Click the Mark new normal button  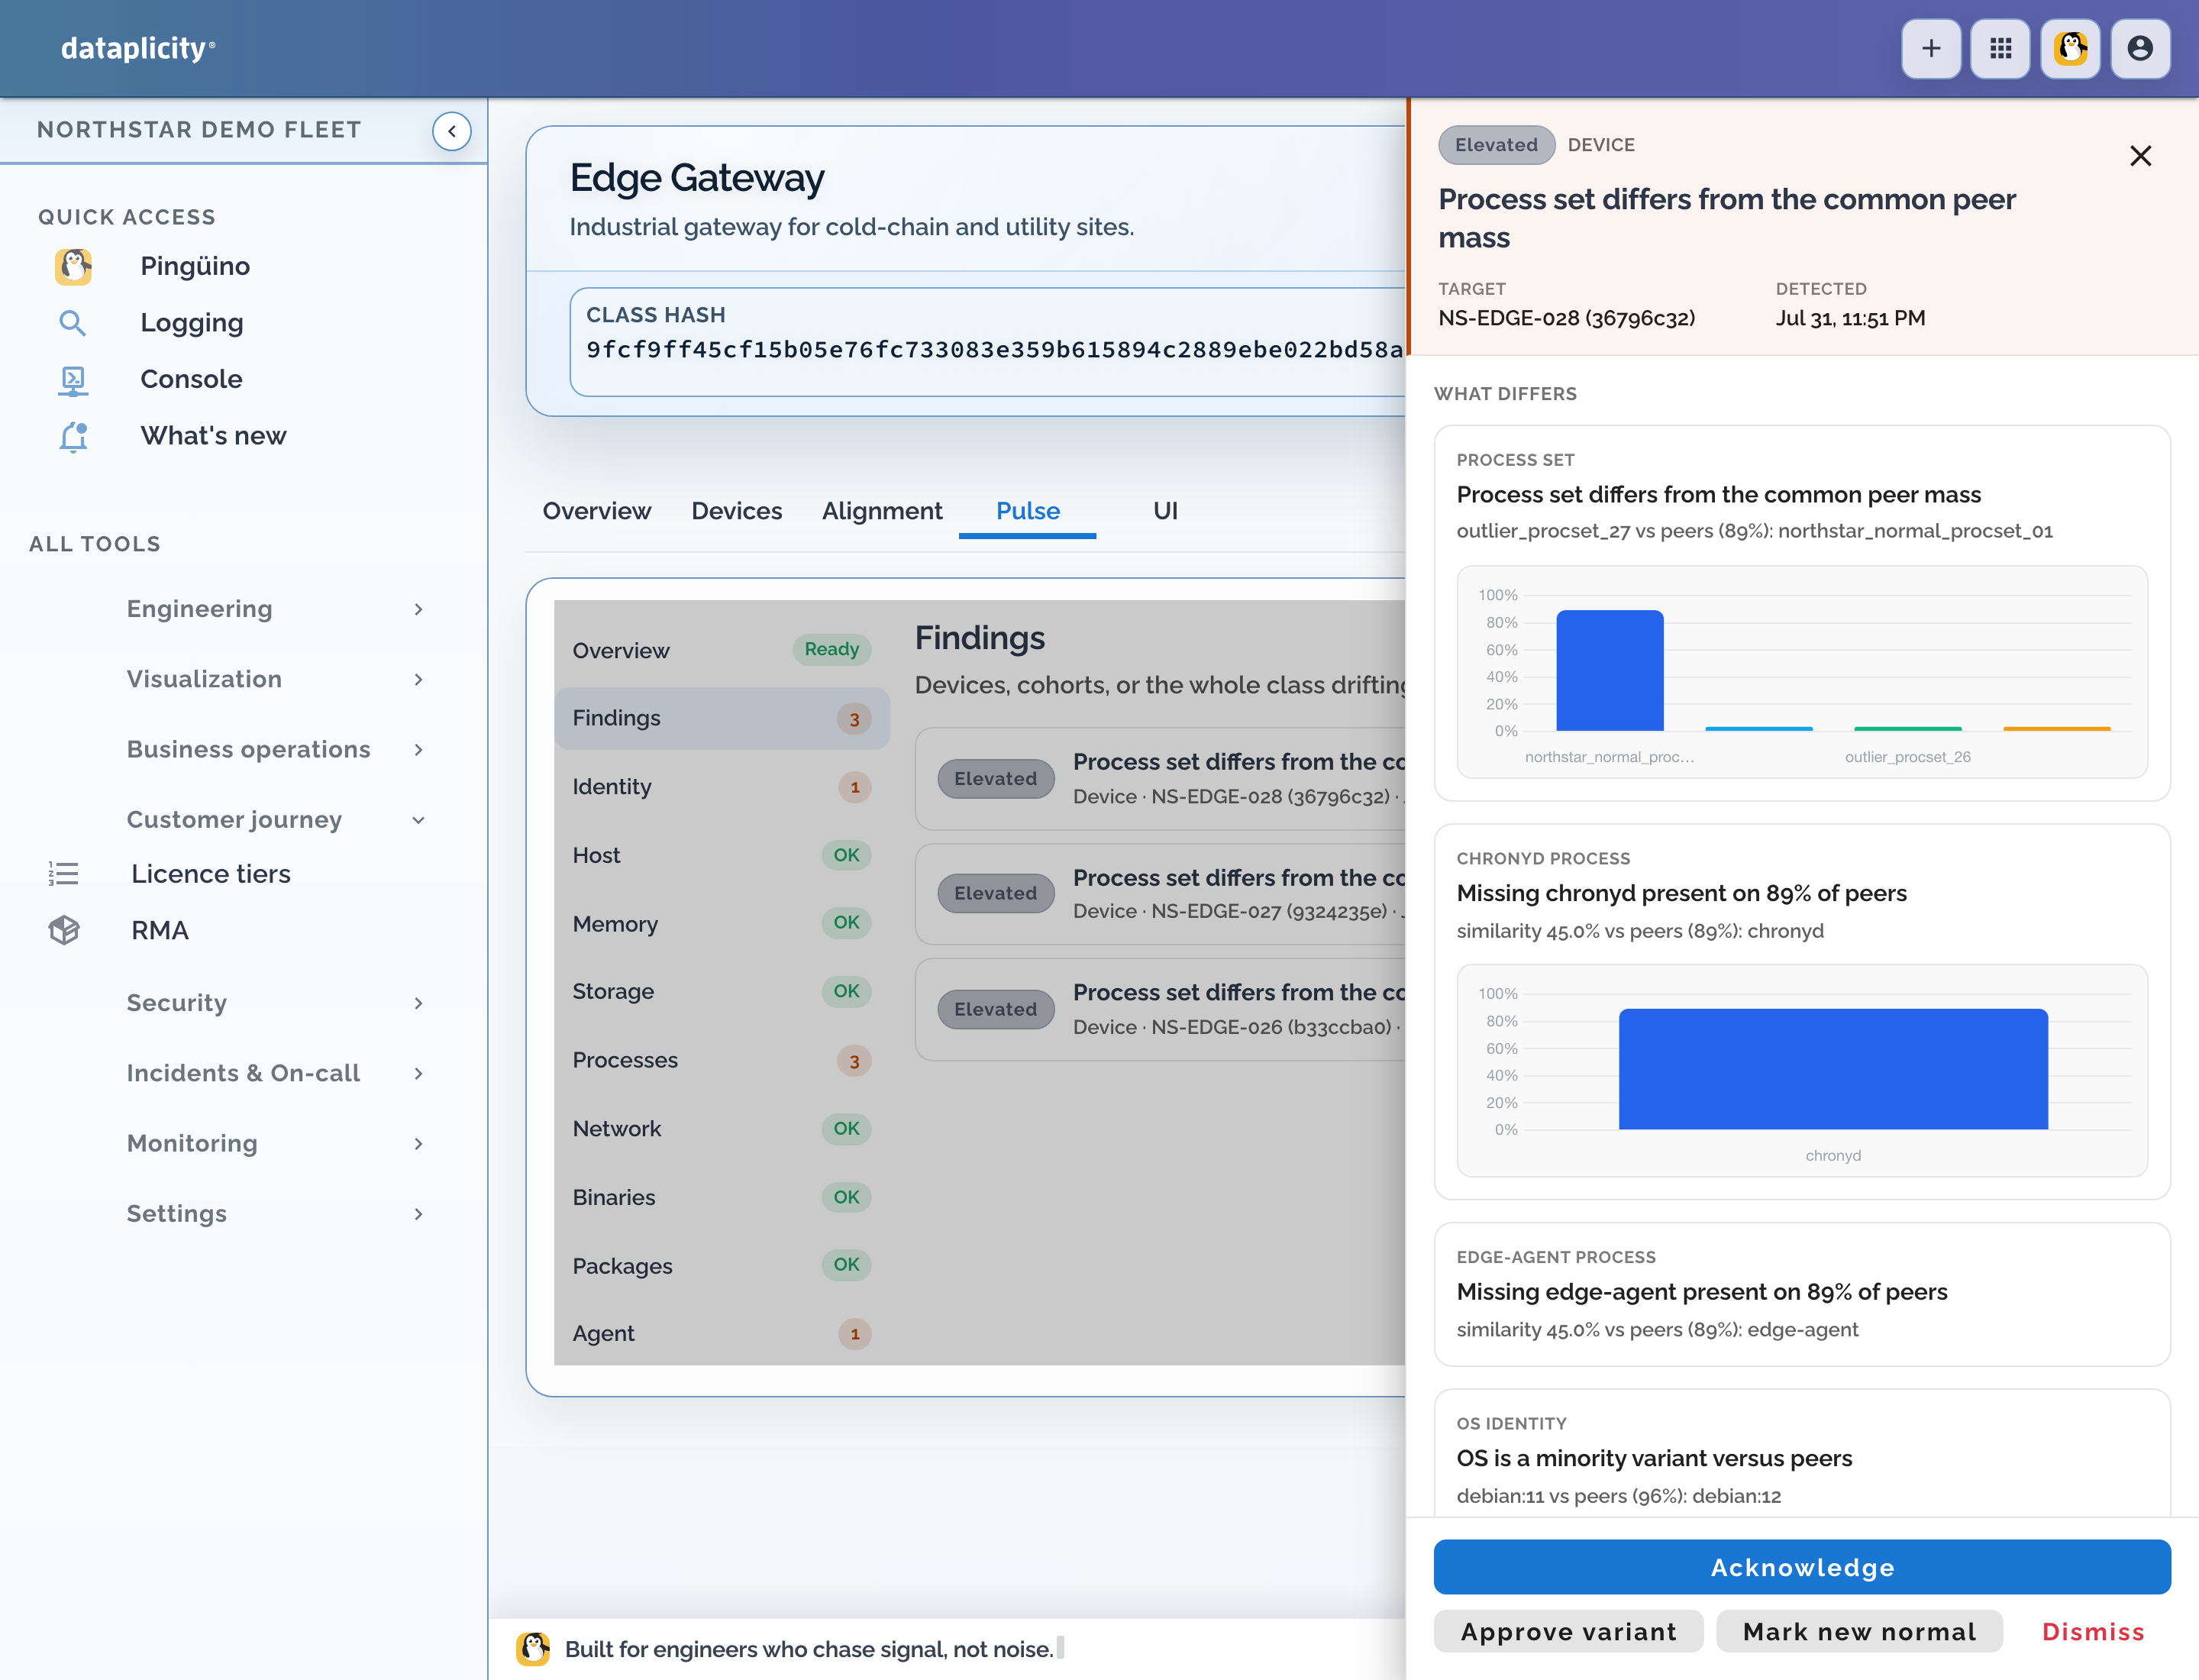1859,1632
